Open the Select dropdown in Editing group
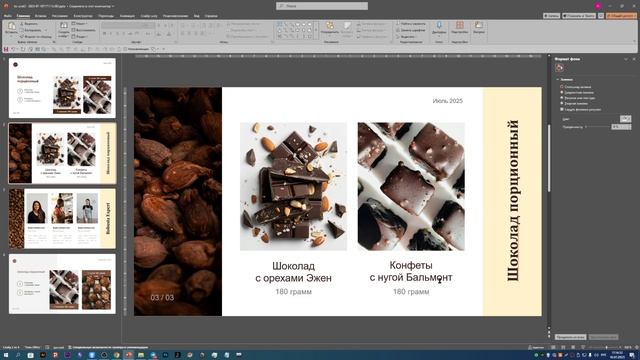Image resolution: width=640 pixels, height=360 pixels. coord(405,37)
